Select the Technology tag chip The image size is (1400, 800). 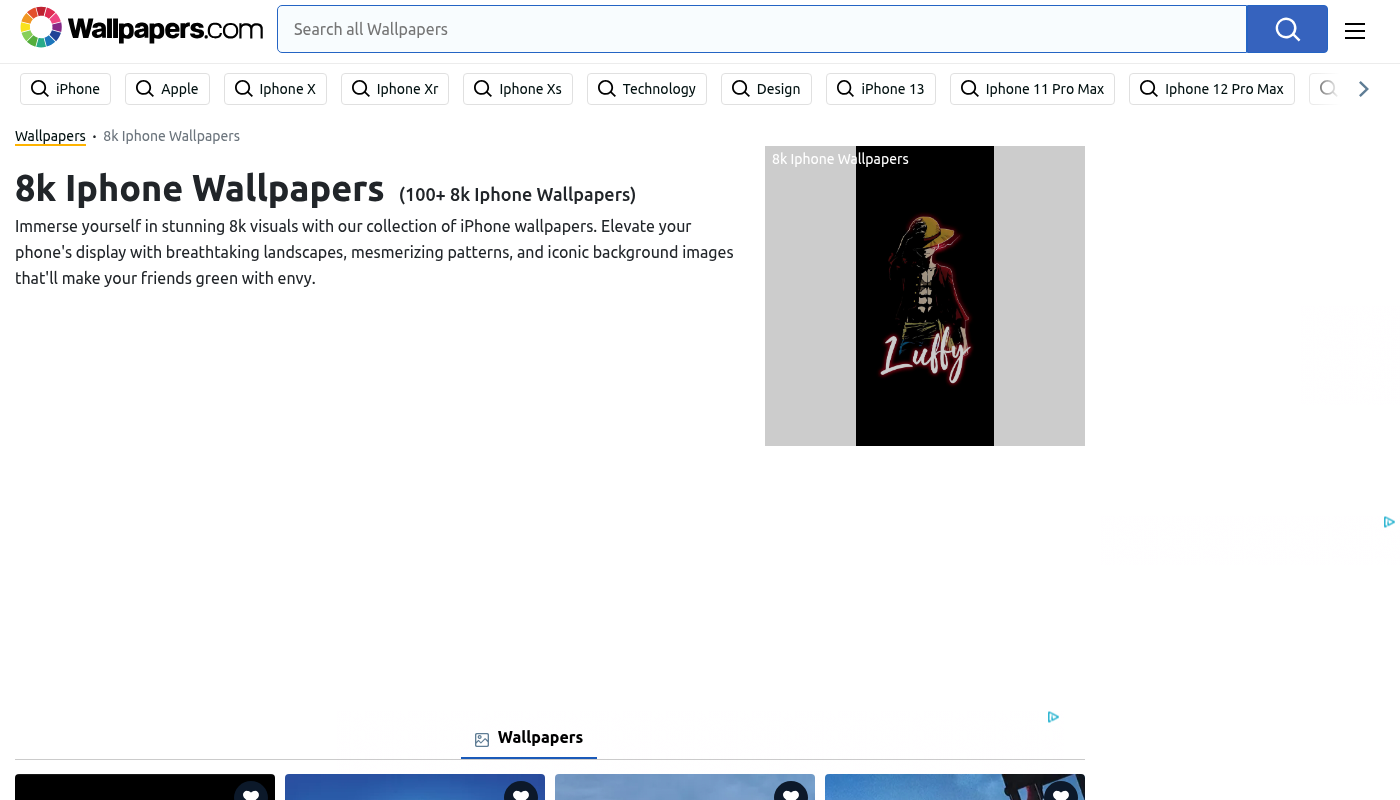tap(646, 89)
